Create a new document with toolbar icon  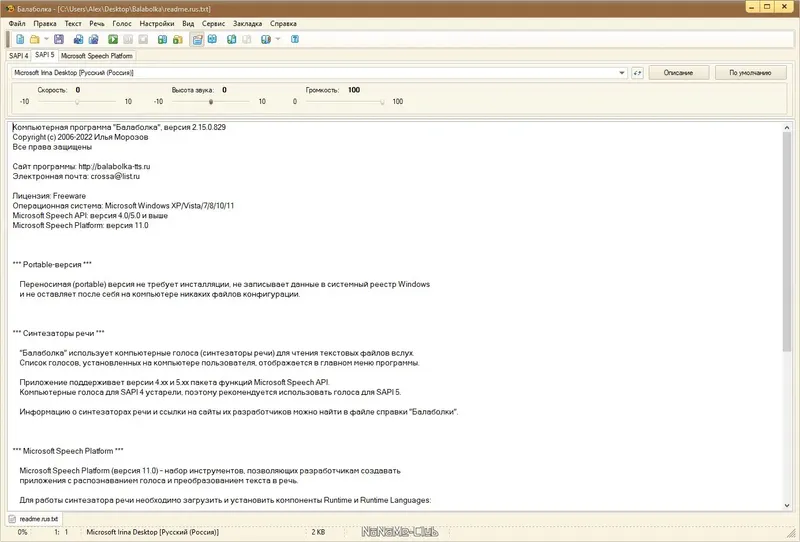point(20,39)
